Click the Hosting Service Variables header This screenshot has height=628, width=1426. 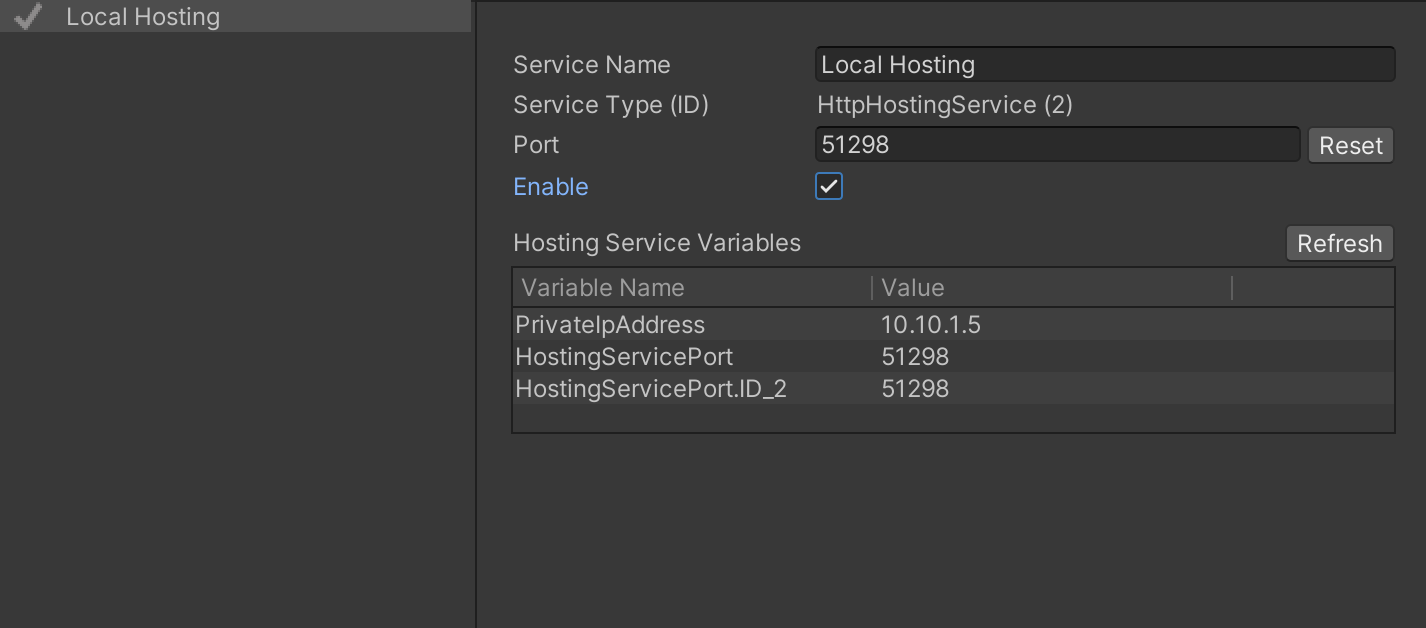657,242
